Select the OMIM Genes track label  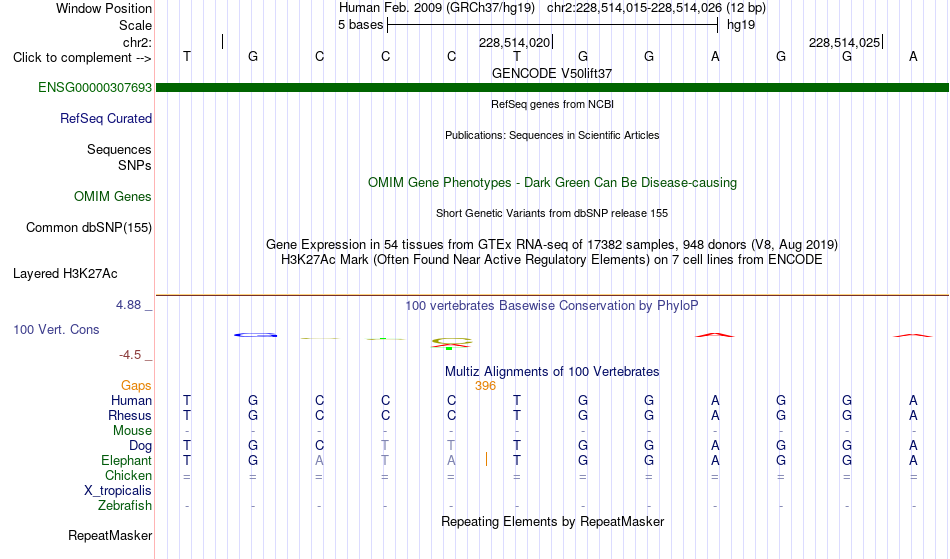tap(112, 196)
